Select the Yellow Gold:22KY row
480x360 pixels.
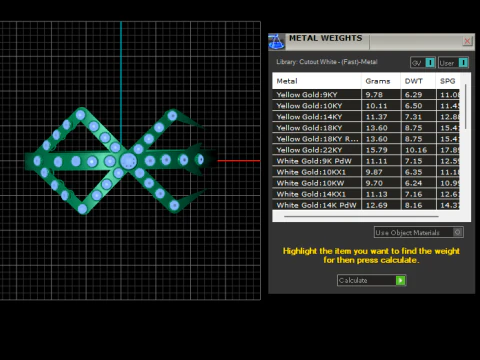click(x=366, y=150)
